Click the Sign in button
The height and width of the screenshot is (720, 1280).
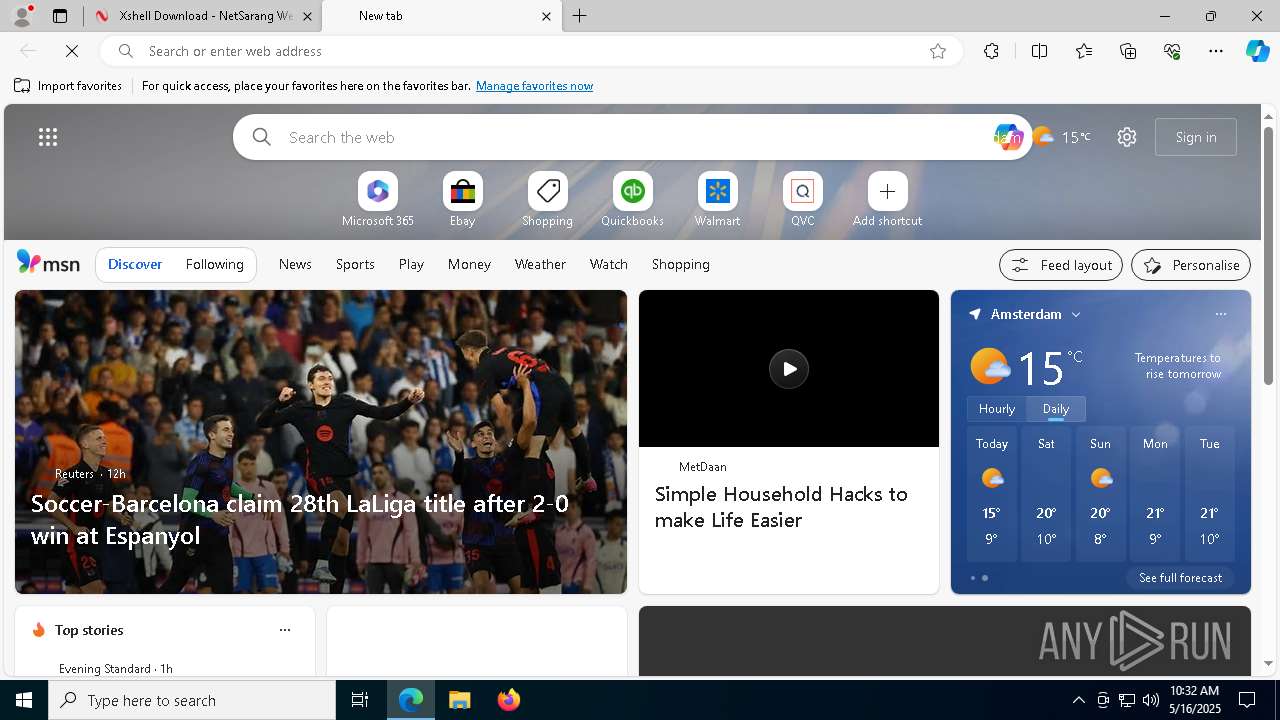[x=1196, y=137]
